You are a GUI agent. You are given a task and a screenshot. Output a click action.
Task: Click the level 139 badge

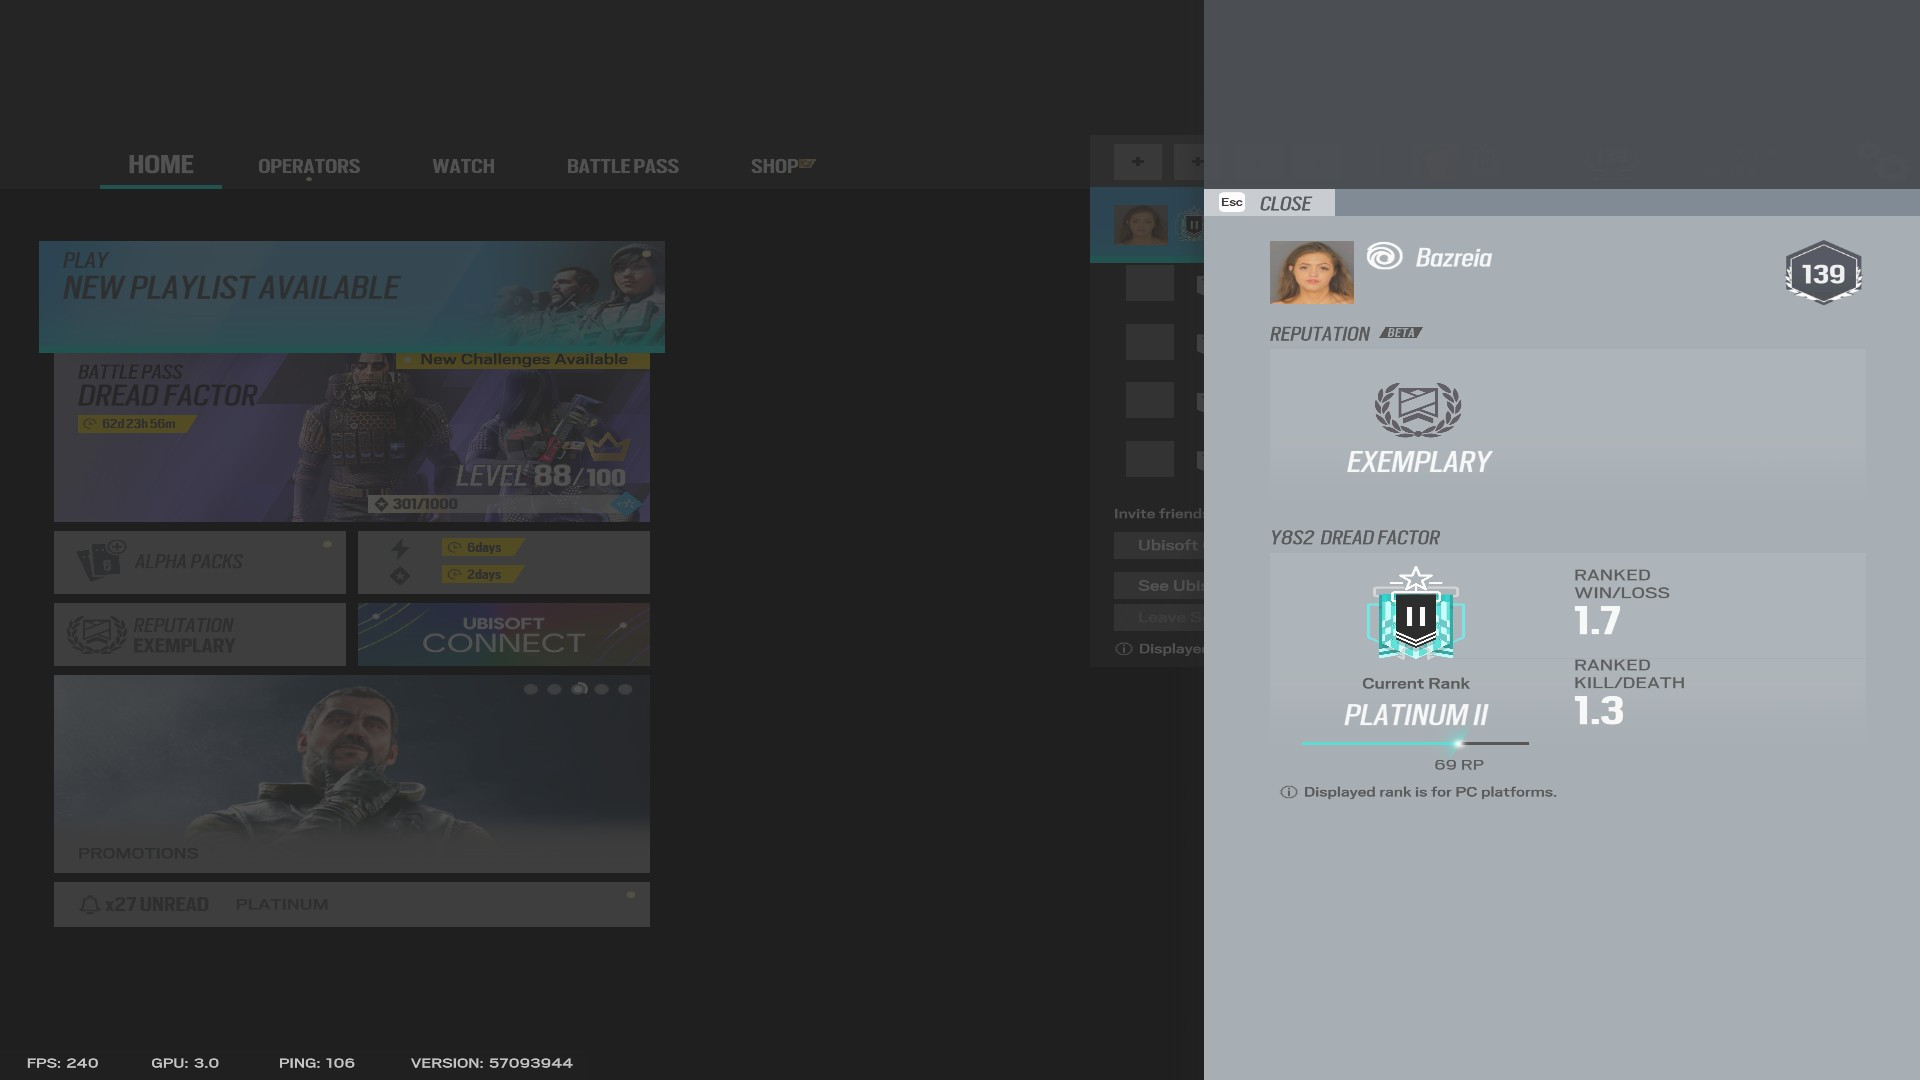click(1823, 273)
